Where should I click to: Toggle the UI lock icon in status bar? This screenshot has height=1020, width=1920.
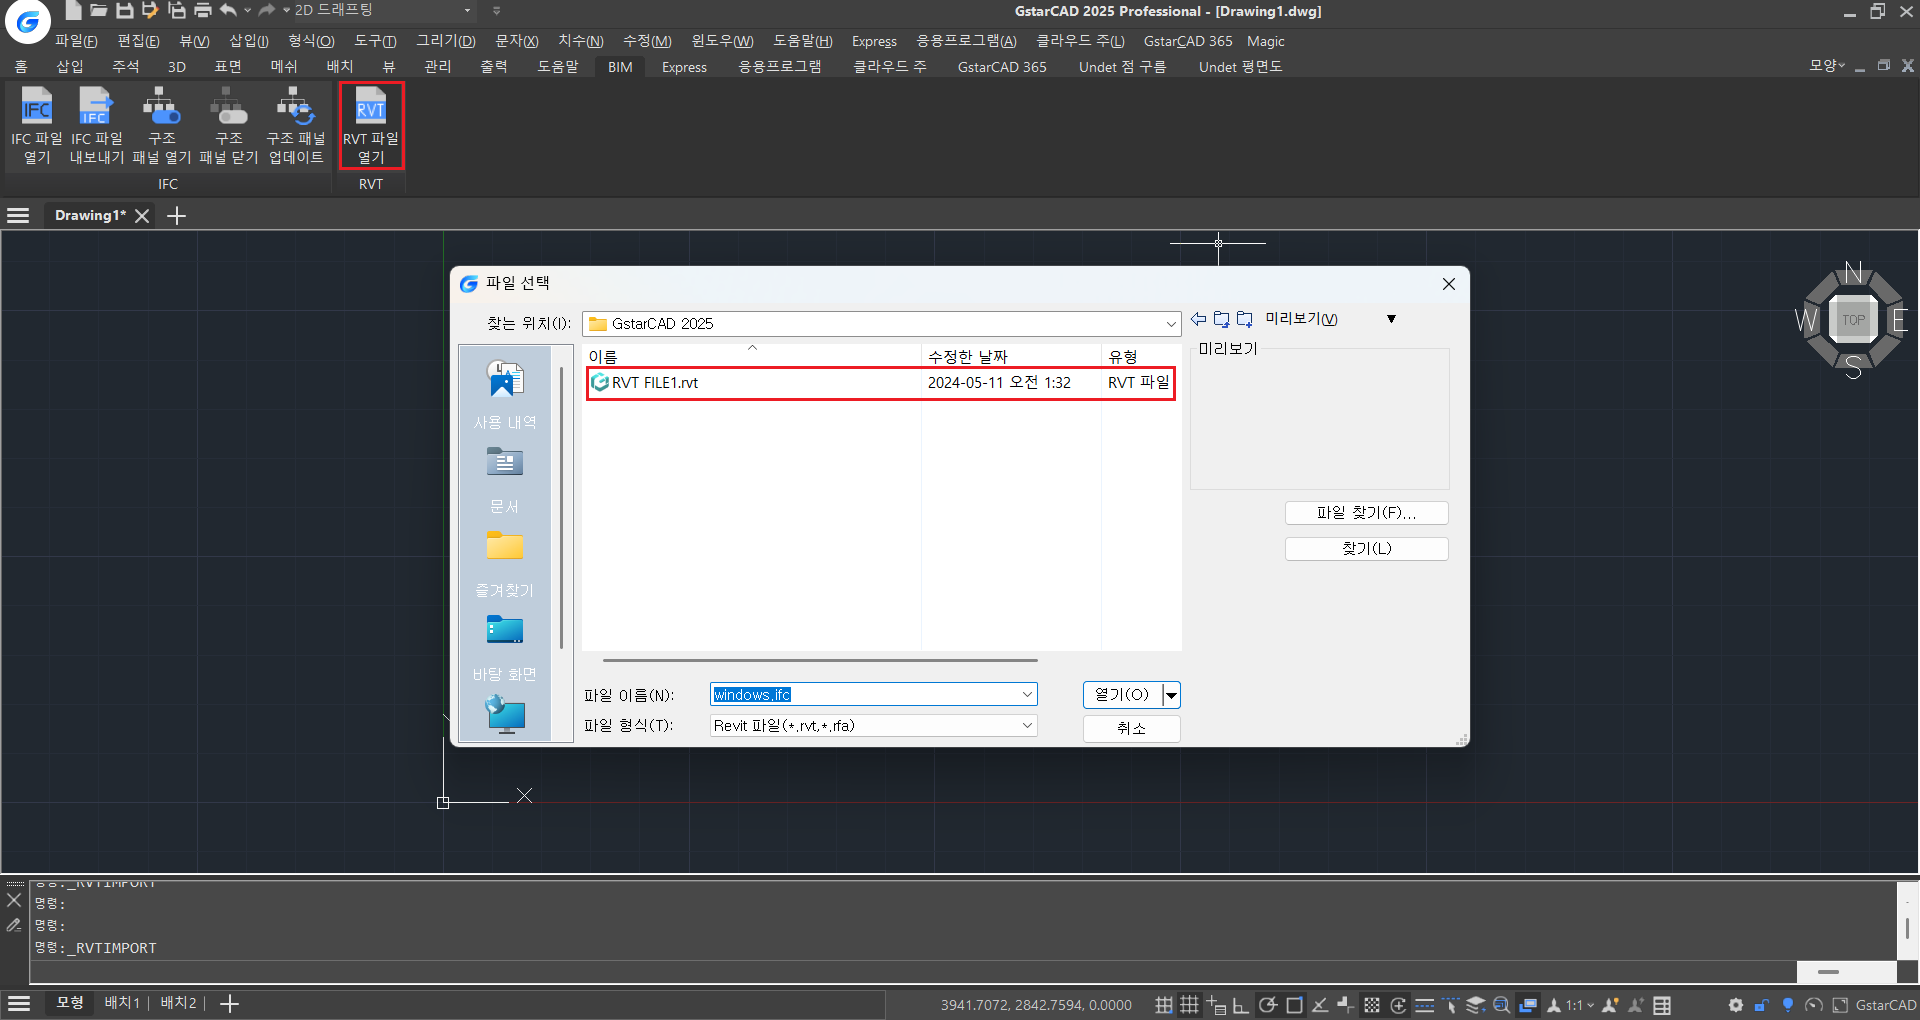coord(1761,1005)
